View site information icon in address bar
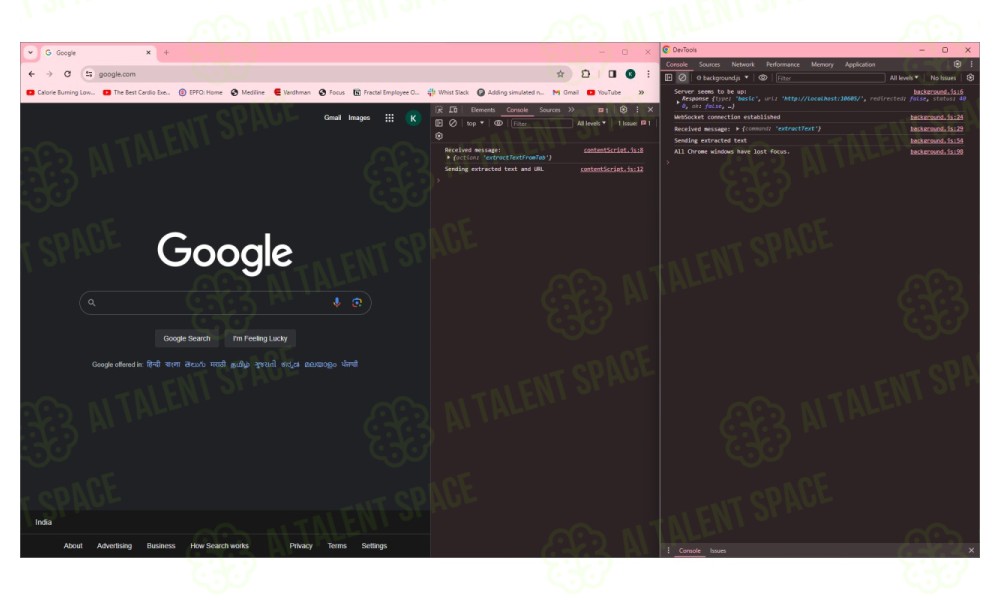1000x600 pixels. (x=89, y=74)
